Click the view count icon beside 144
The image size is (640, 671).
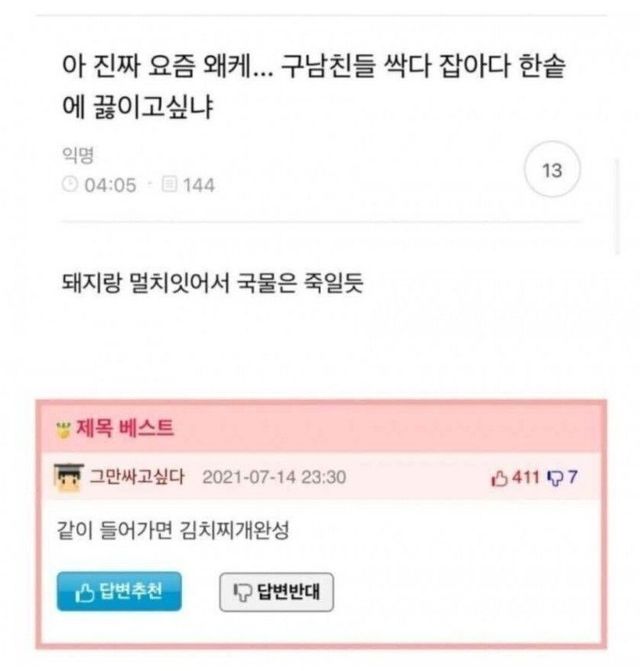point(169,184)
